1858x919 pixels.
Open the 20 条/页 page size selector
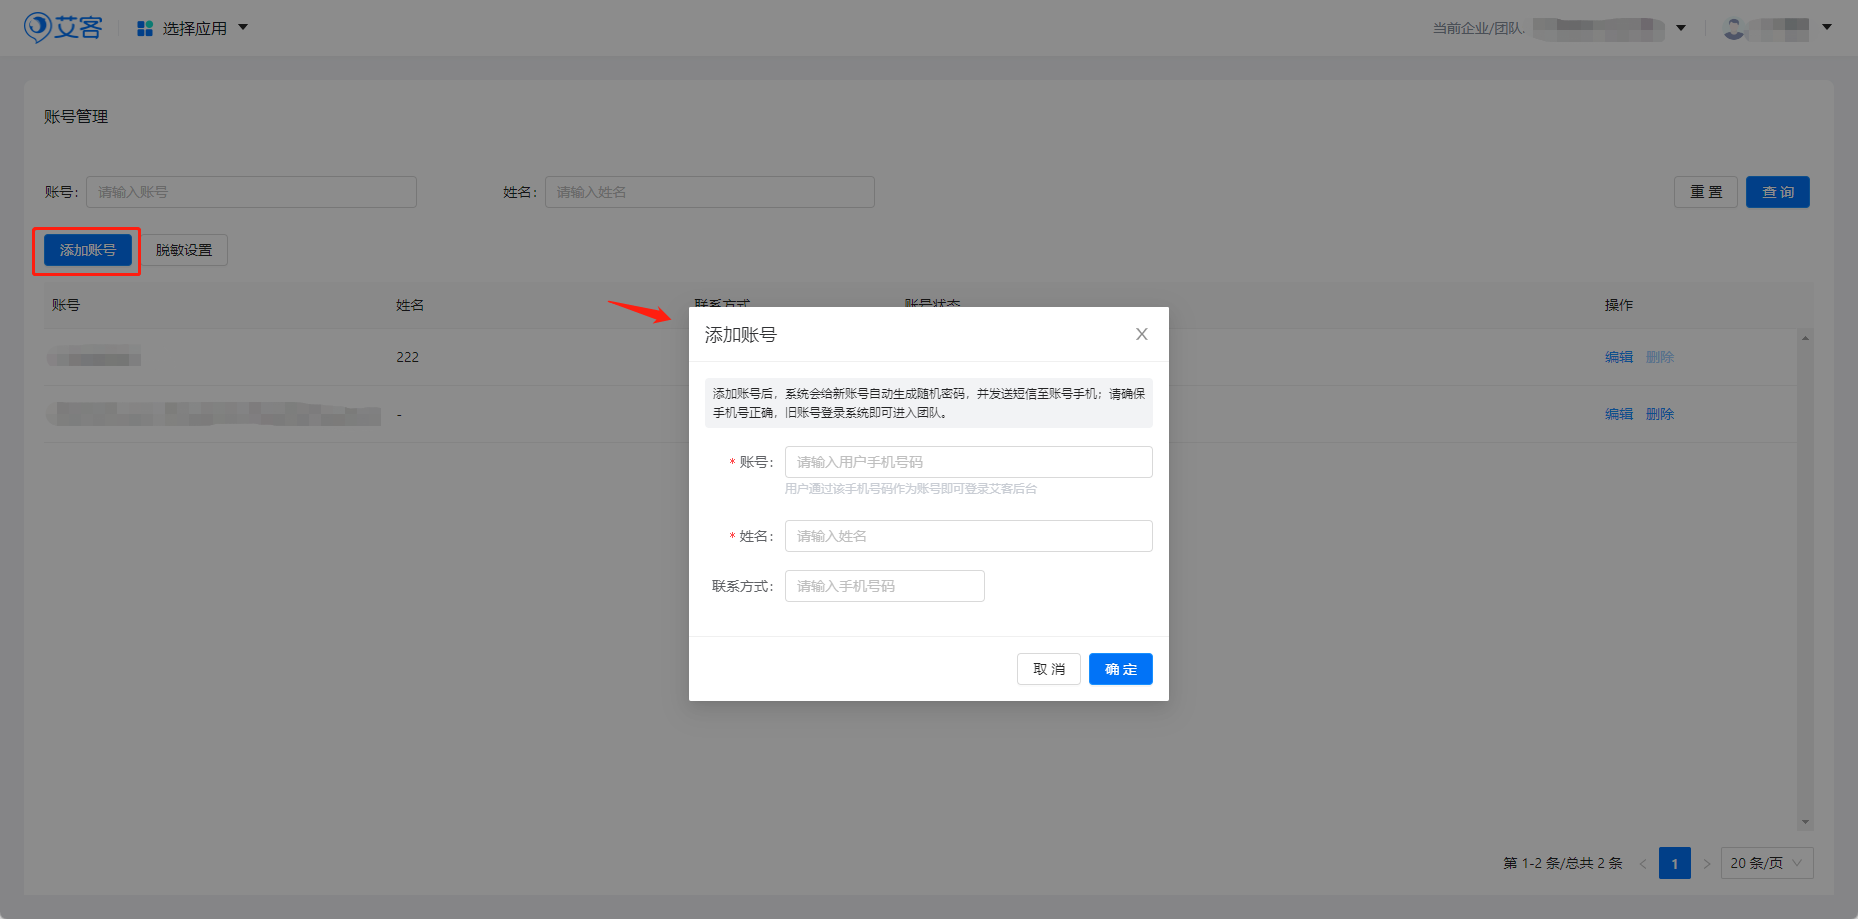1766,863
